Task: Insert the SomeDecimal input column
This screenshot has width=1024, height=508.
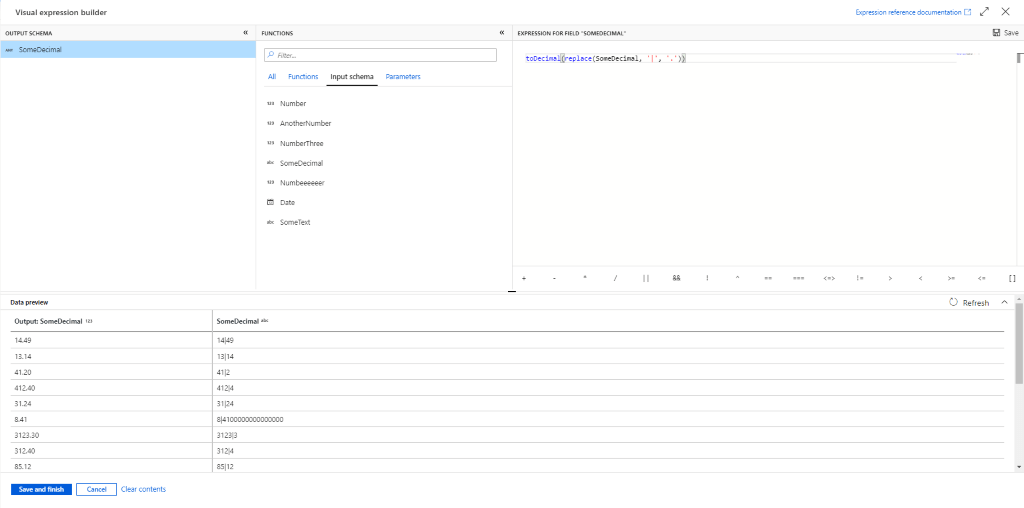Action: tap(301, 163)
